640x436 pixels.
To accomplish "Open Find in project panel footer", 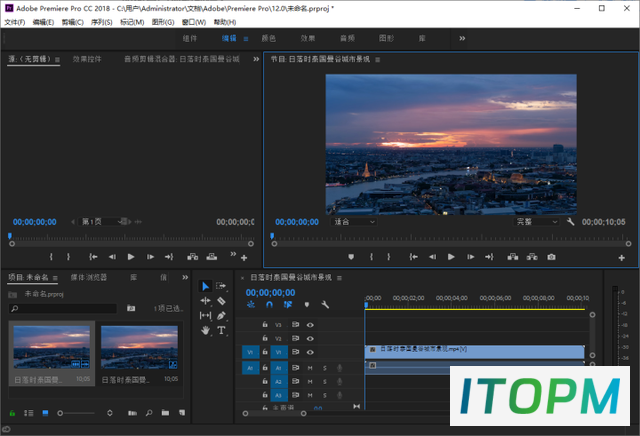I will pyautogui.click(x=149, y=413).
